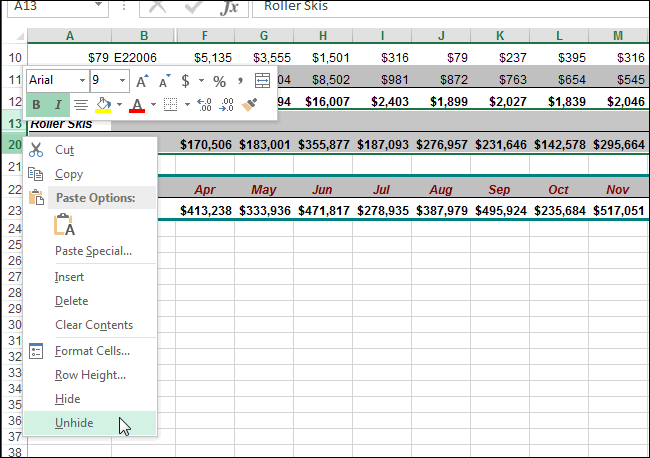Choose Clear Contents from context menu
Image resolution: width=650 pixels, height=458 pixels.
pos(90,325)
